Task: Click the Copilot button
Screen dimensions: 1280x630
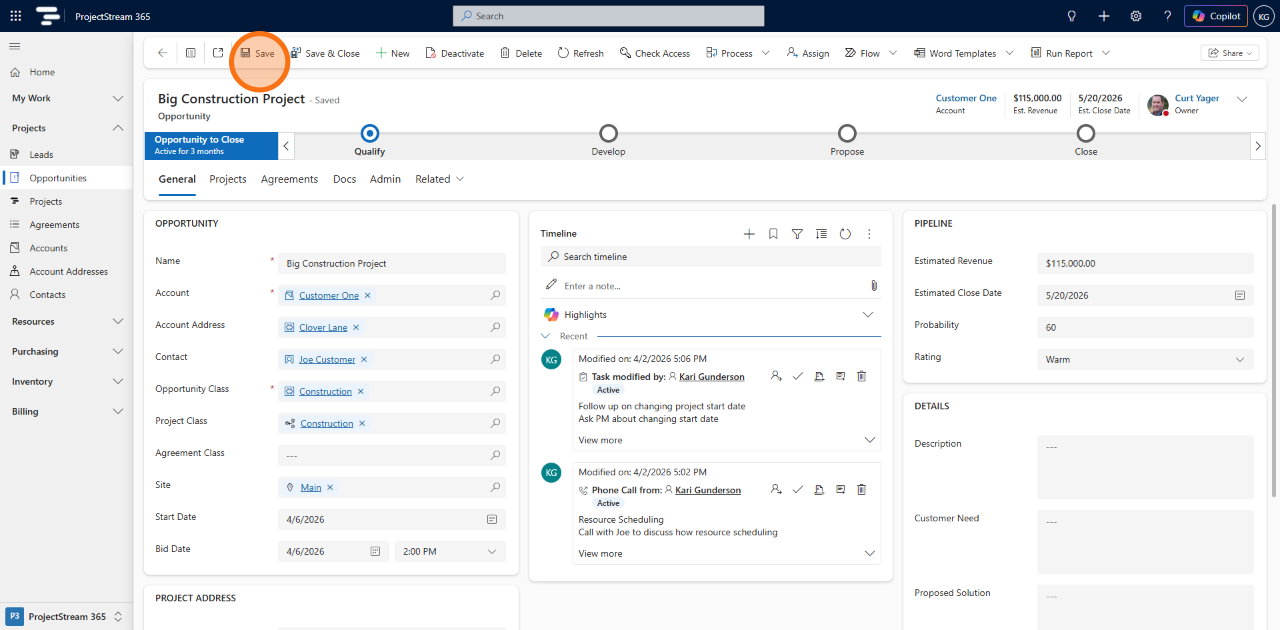Action: (1217, 16)
